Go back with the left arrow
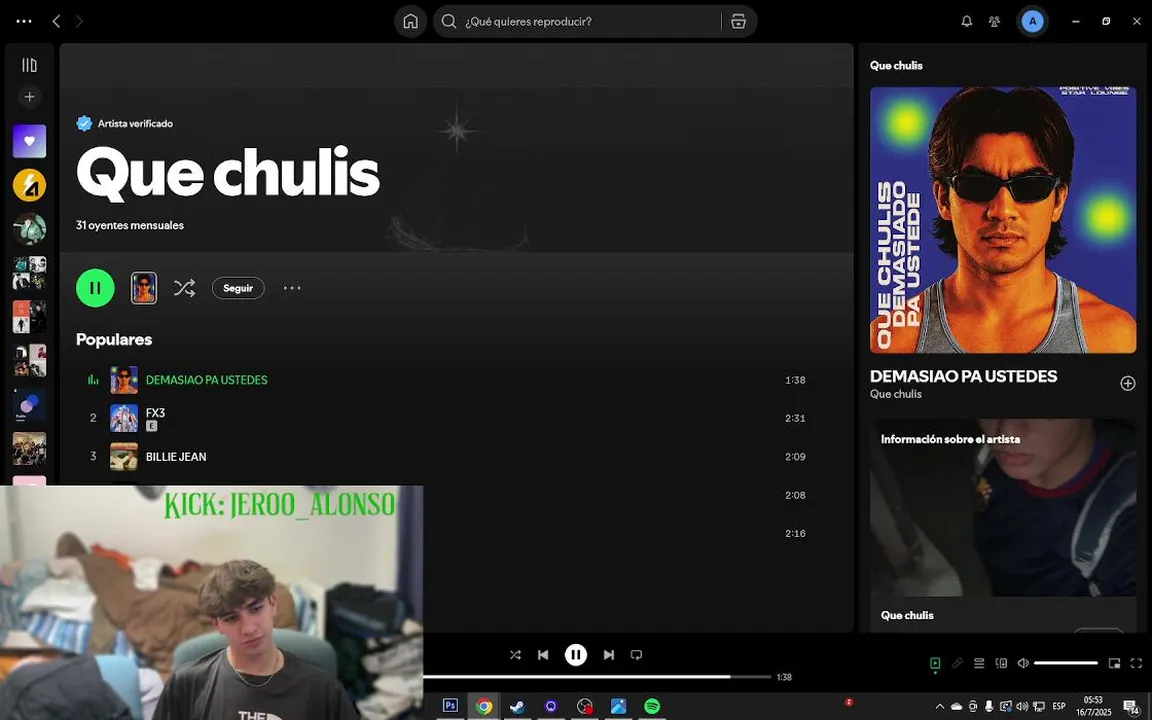The height and width of the screenshot is (720, 1152). pyautogui.click(x=56, y=21)
